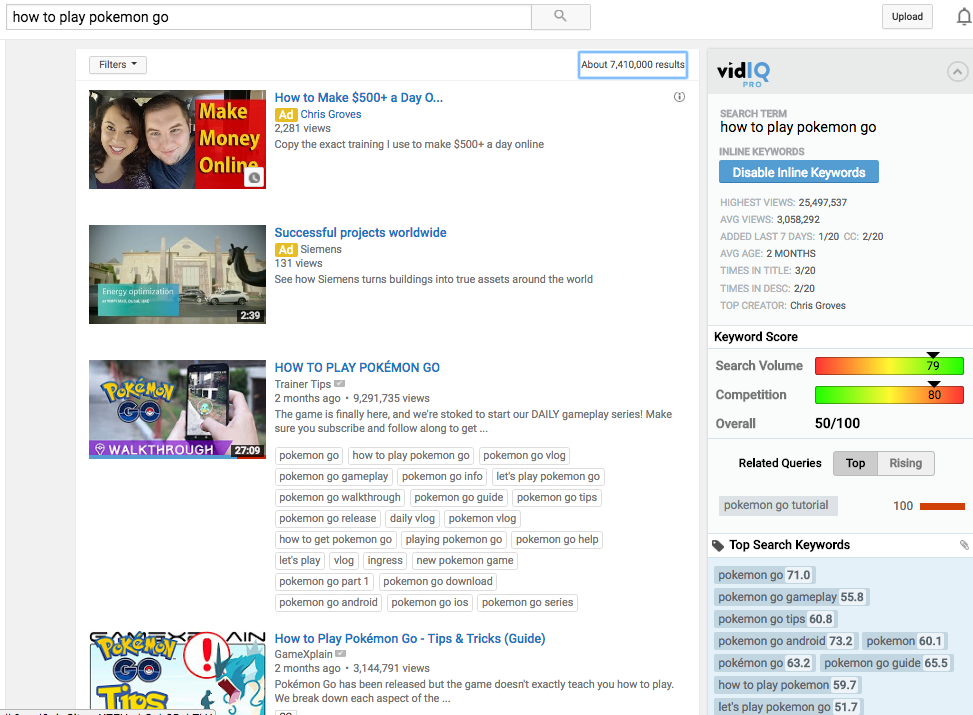
Task: Click the 'pokemon go download' inline tag
Action: click(x=437, y=582)
